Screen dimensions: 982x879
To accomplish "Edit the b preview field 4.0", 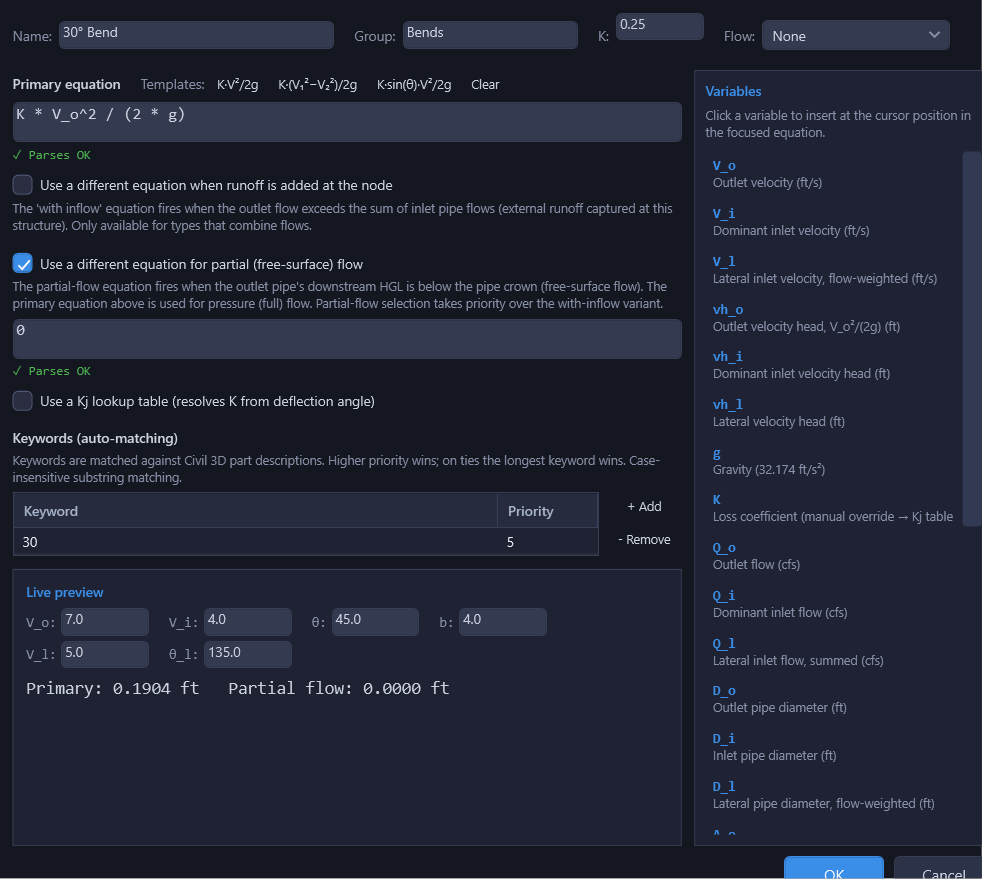I will pos(502,621).
